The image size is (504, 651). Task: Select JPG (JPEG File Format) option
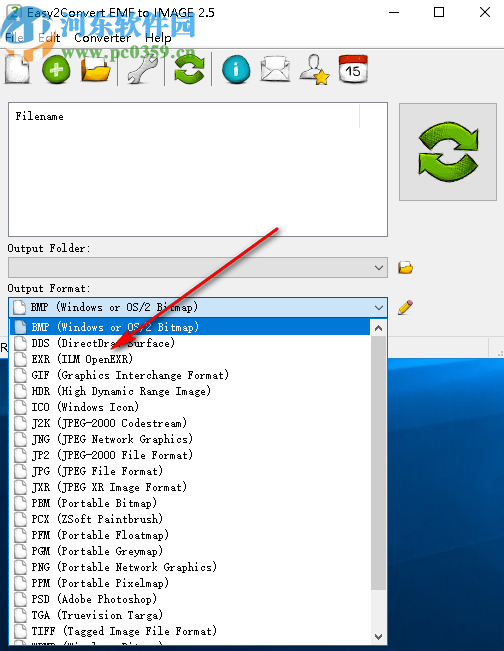[x=190, y=471]
